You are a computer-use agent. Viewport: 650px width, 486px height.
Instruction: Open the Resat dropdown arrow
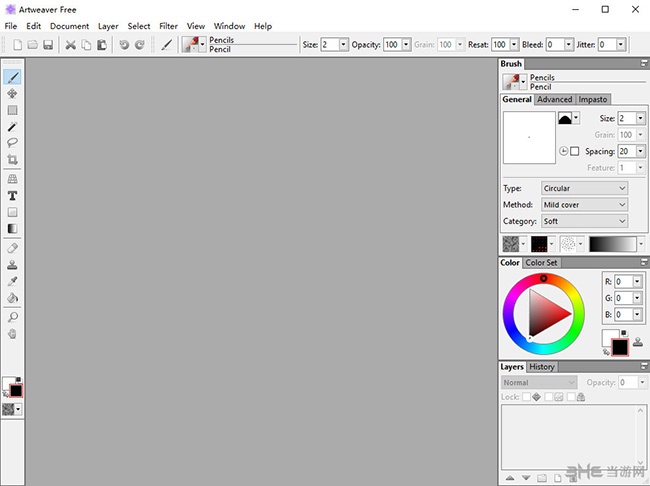coord(514,45)
